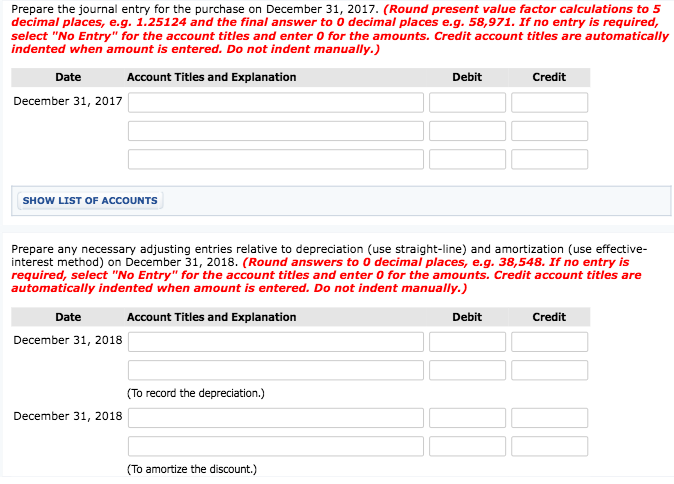This screenshot has height=484, width=674.
Task: Click first debit field of discount amortization entry
Action: coord(467,418)
